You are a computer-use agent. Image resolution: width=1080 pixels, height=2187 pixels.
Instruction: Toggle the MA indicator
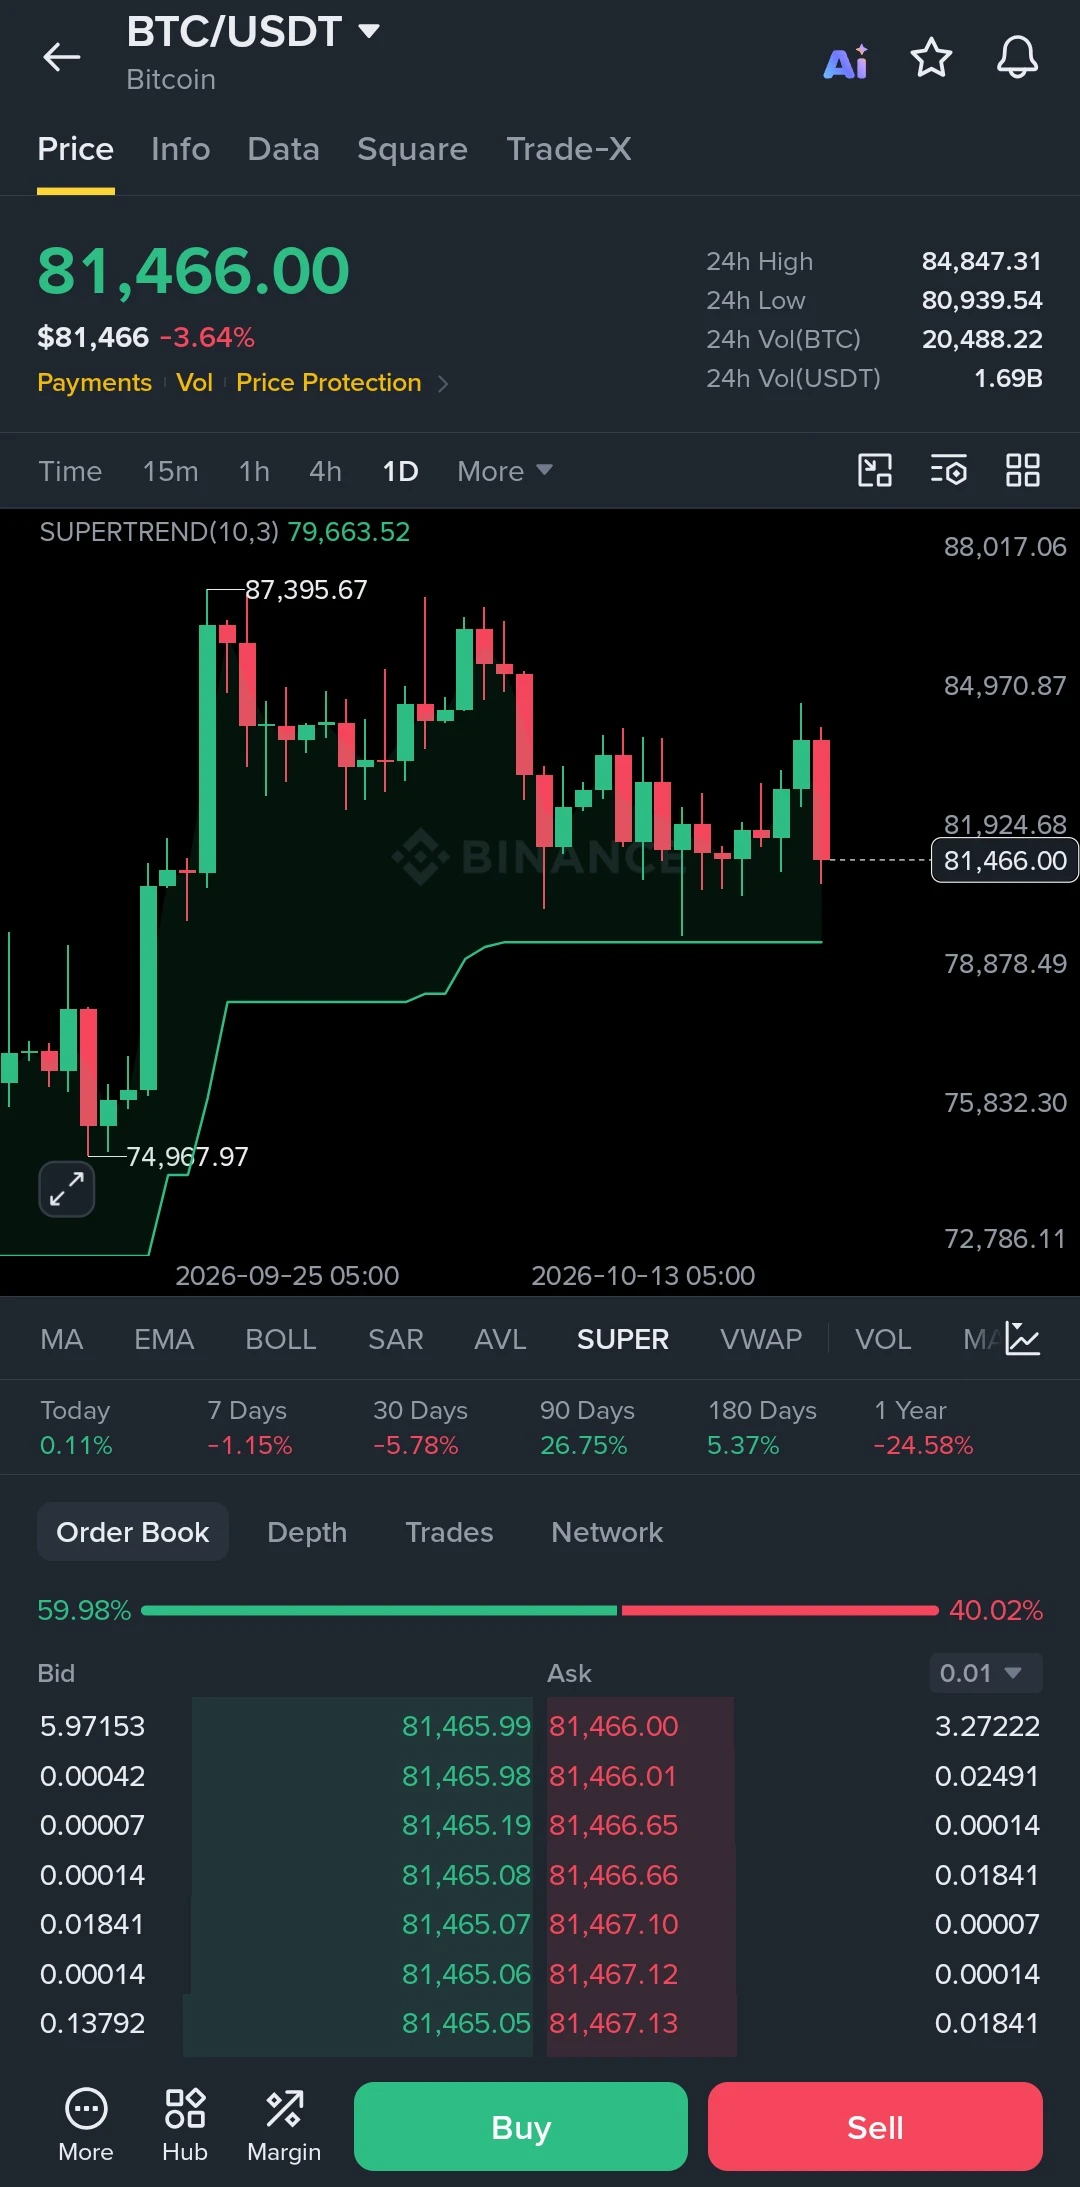point(62,1339)
